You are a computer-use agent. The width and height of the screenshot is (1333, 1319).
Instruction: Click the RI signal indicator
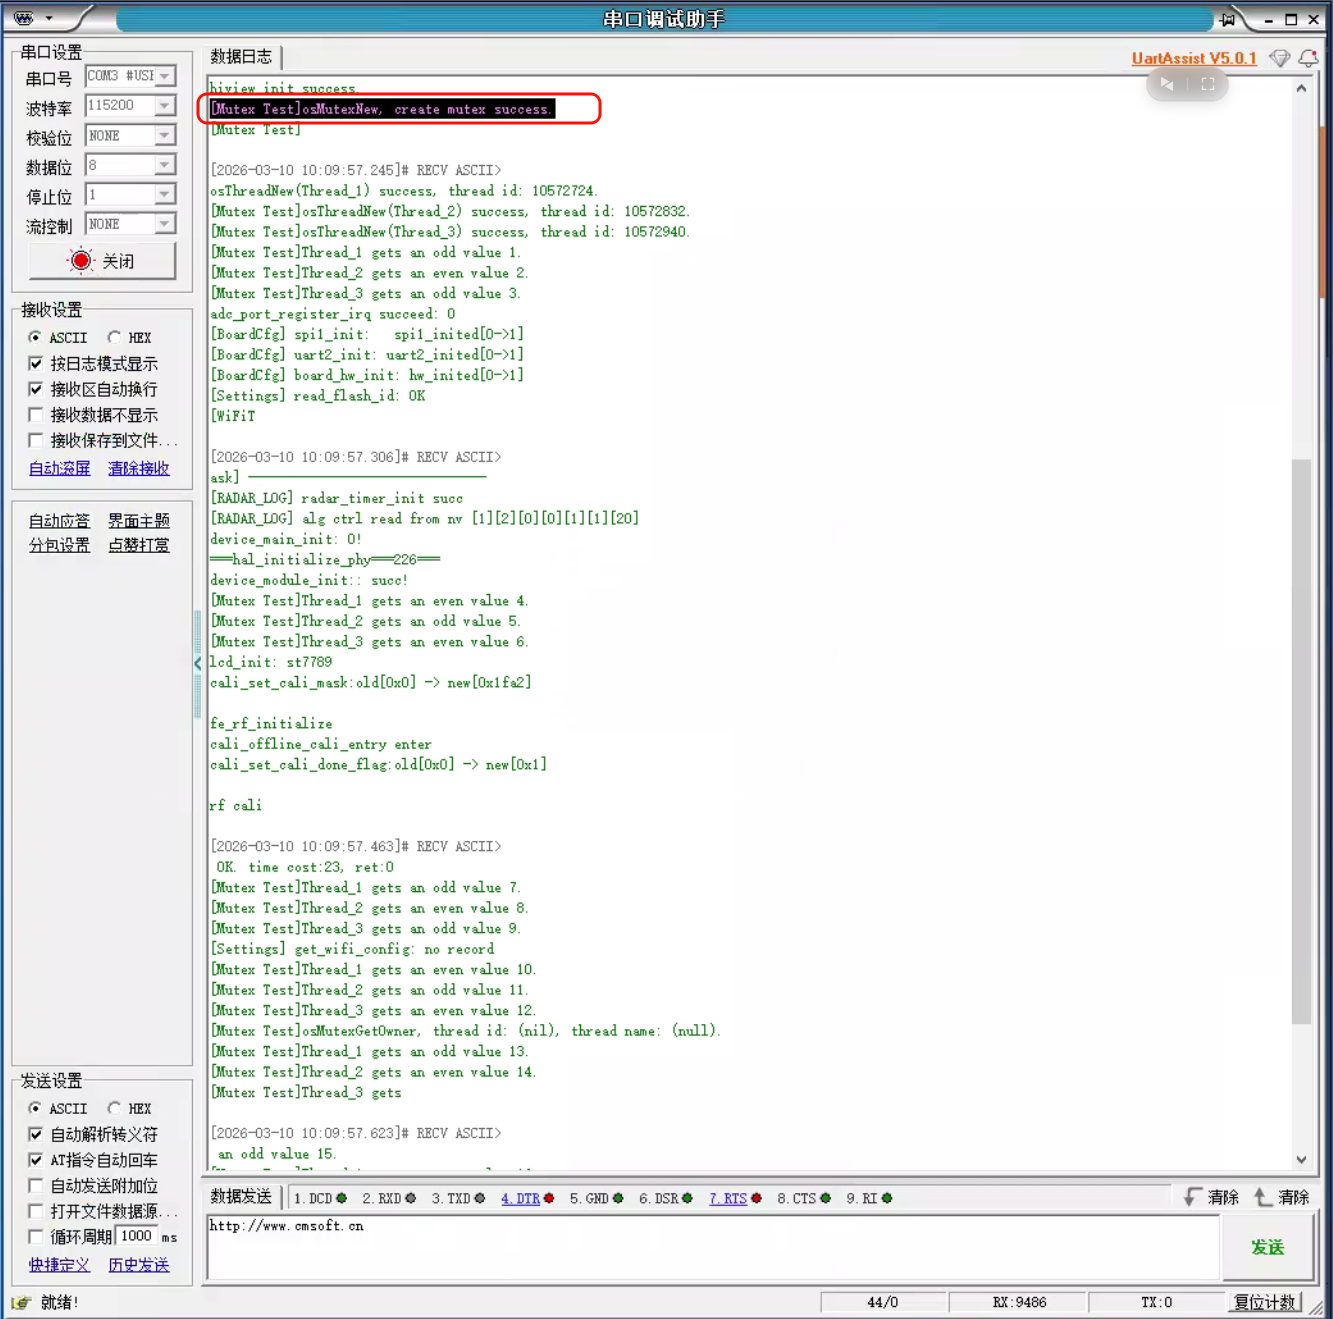coord(887,1198)
